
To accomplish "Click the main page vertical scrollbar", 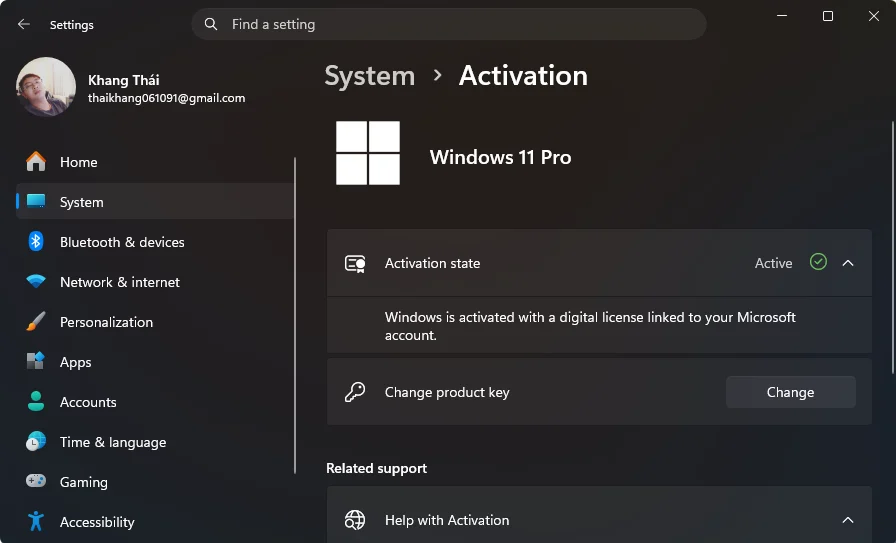I will 893,247.
